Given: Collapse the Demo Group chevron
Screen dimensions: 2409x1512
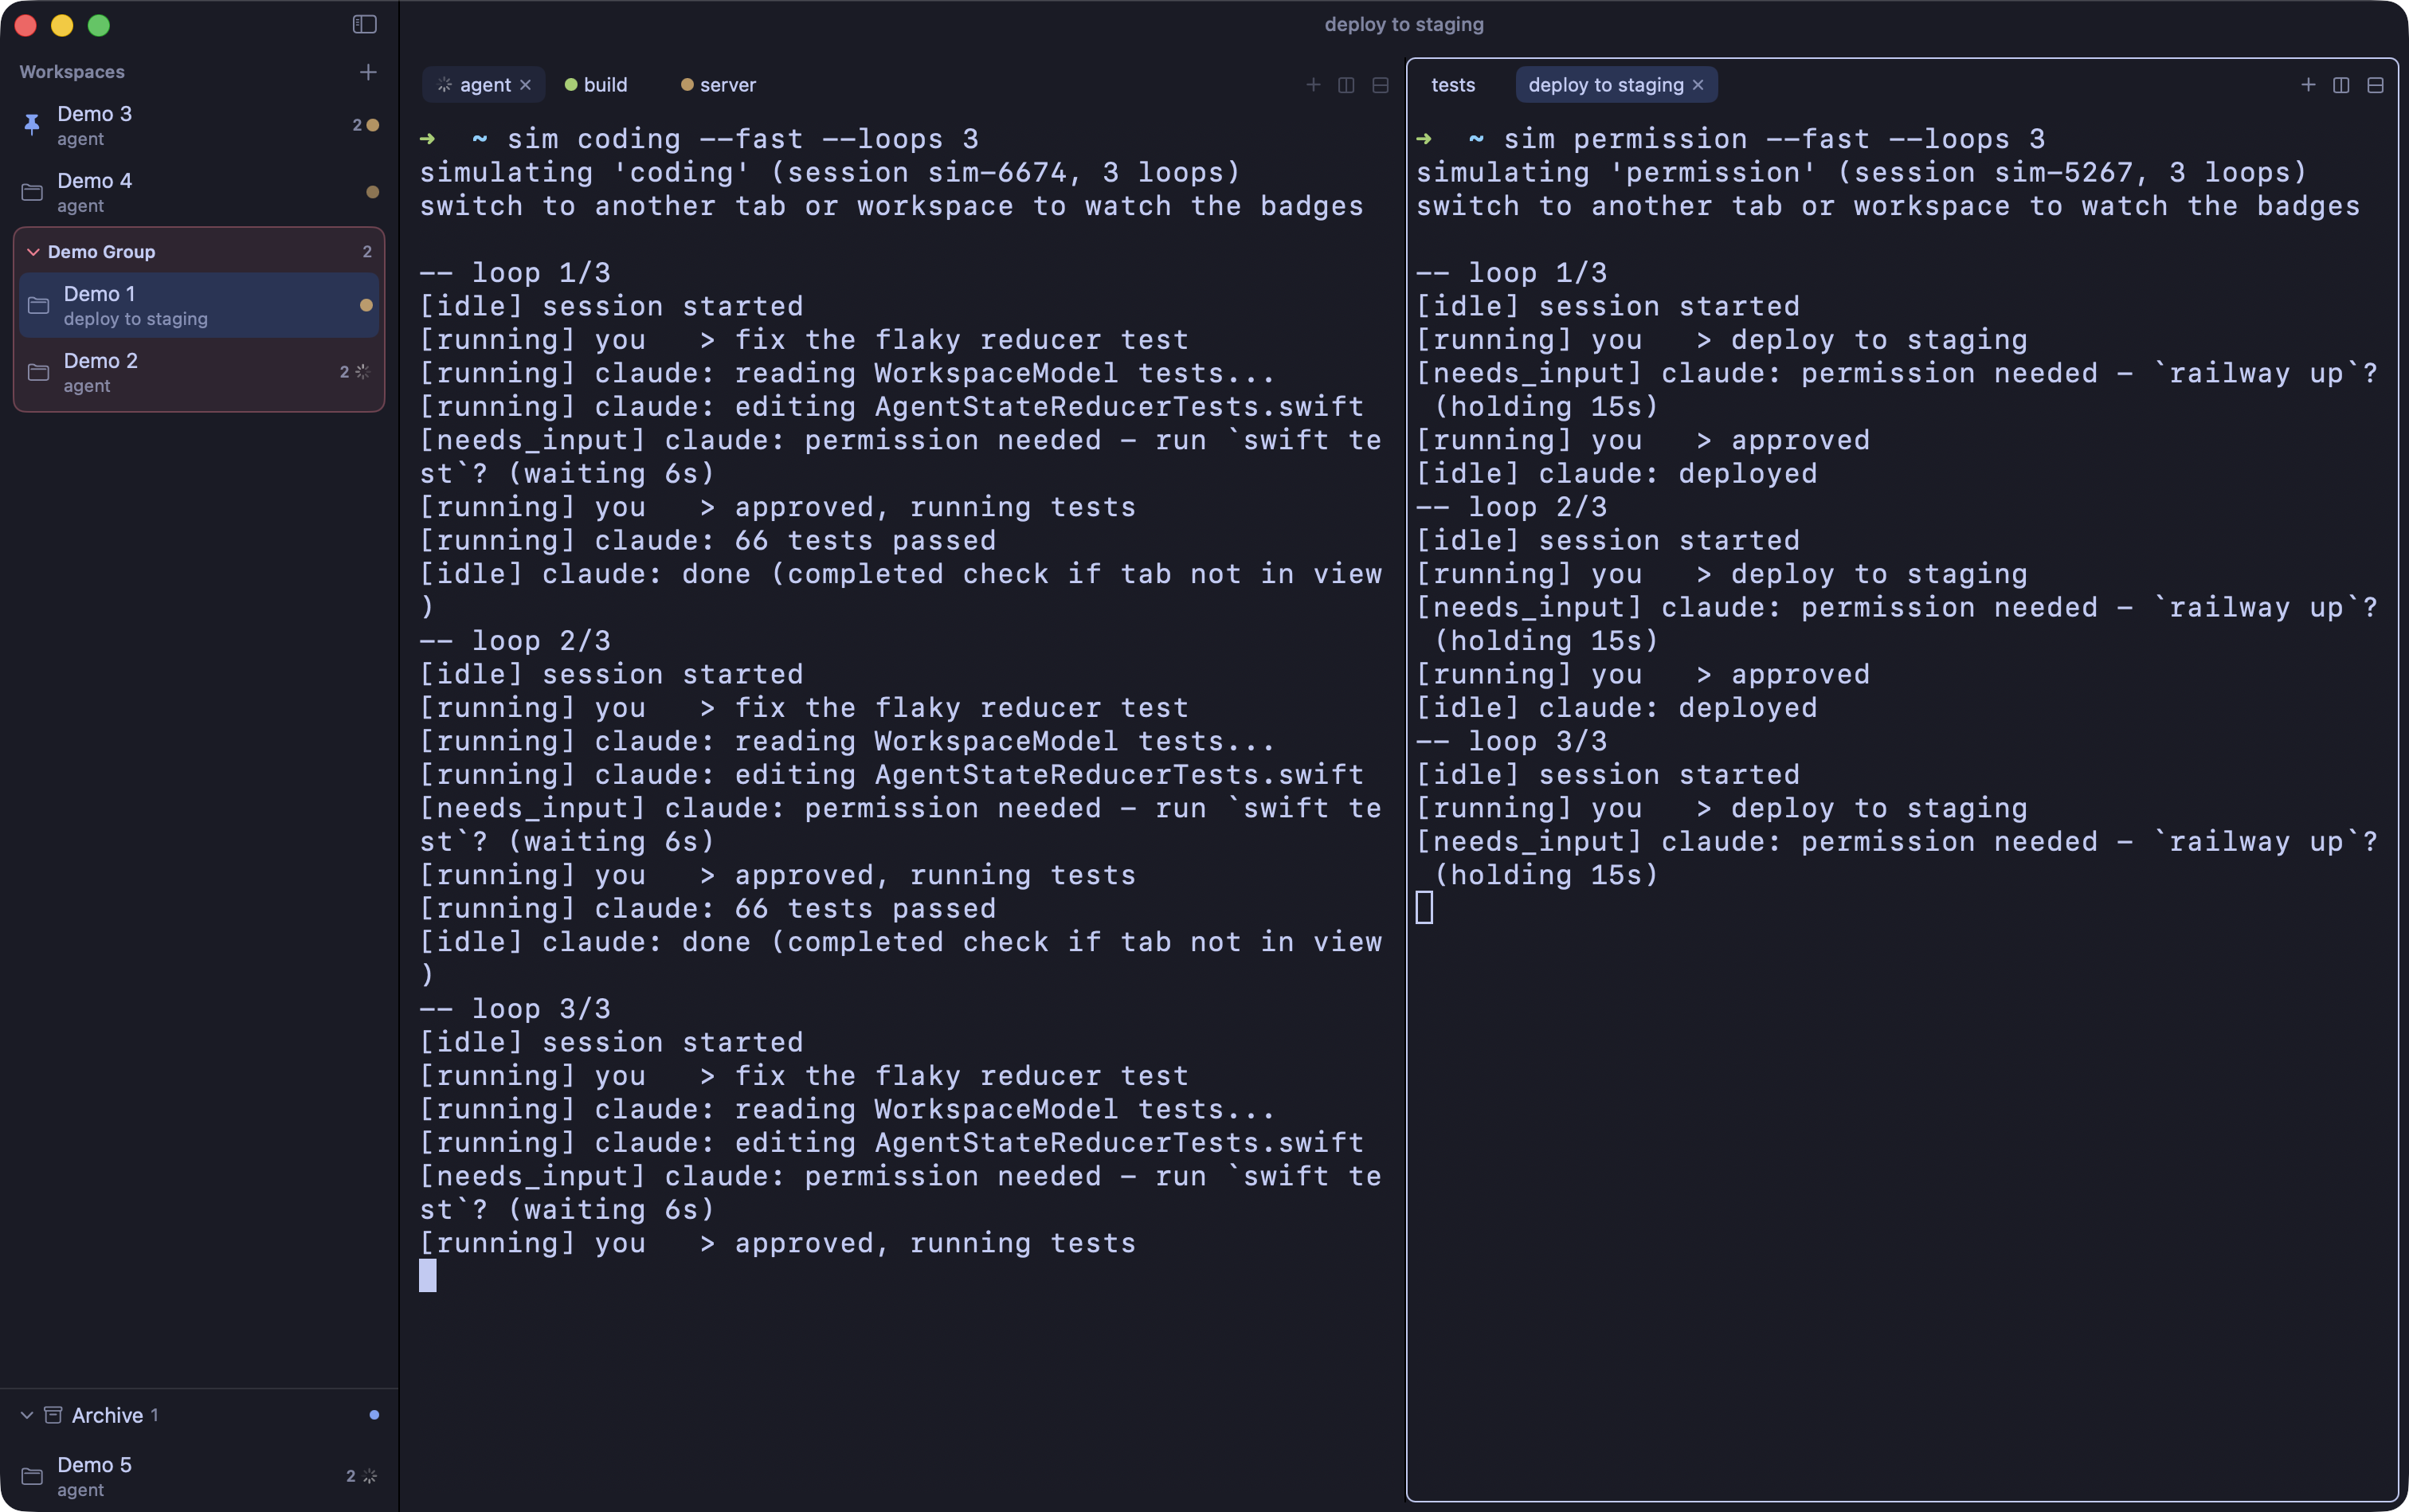Looking at the screenshot, I should pyautogui.click(x=33, y=252).
